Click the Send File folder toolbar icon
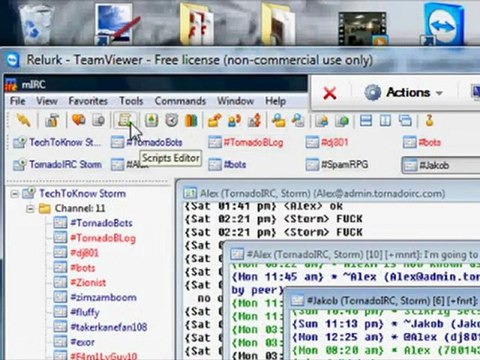Screen dimensions: 480x360 pyautogui.click(x=214, y=120)
